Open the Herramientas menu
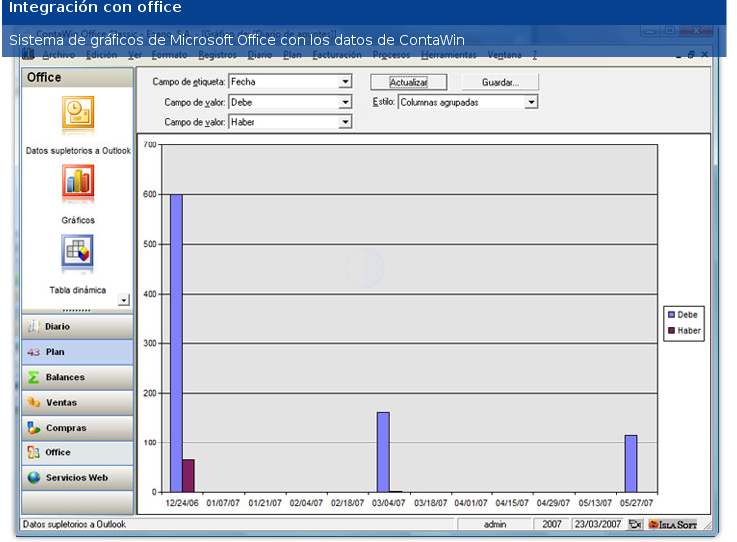The image size is (737, 542). click(449, 55)
